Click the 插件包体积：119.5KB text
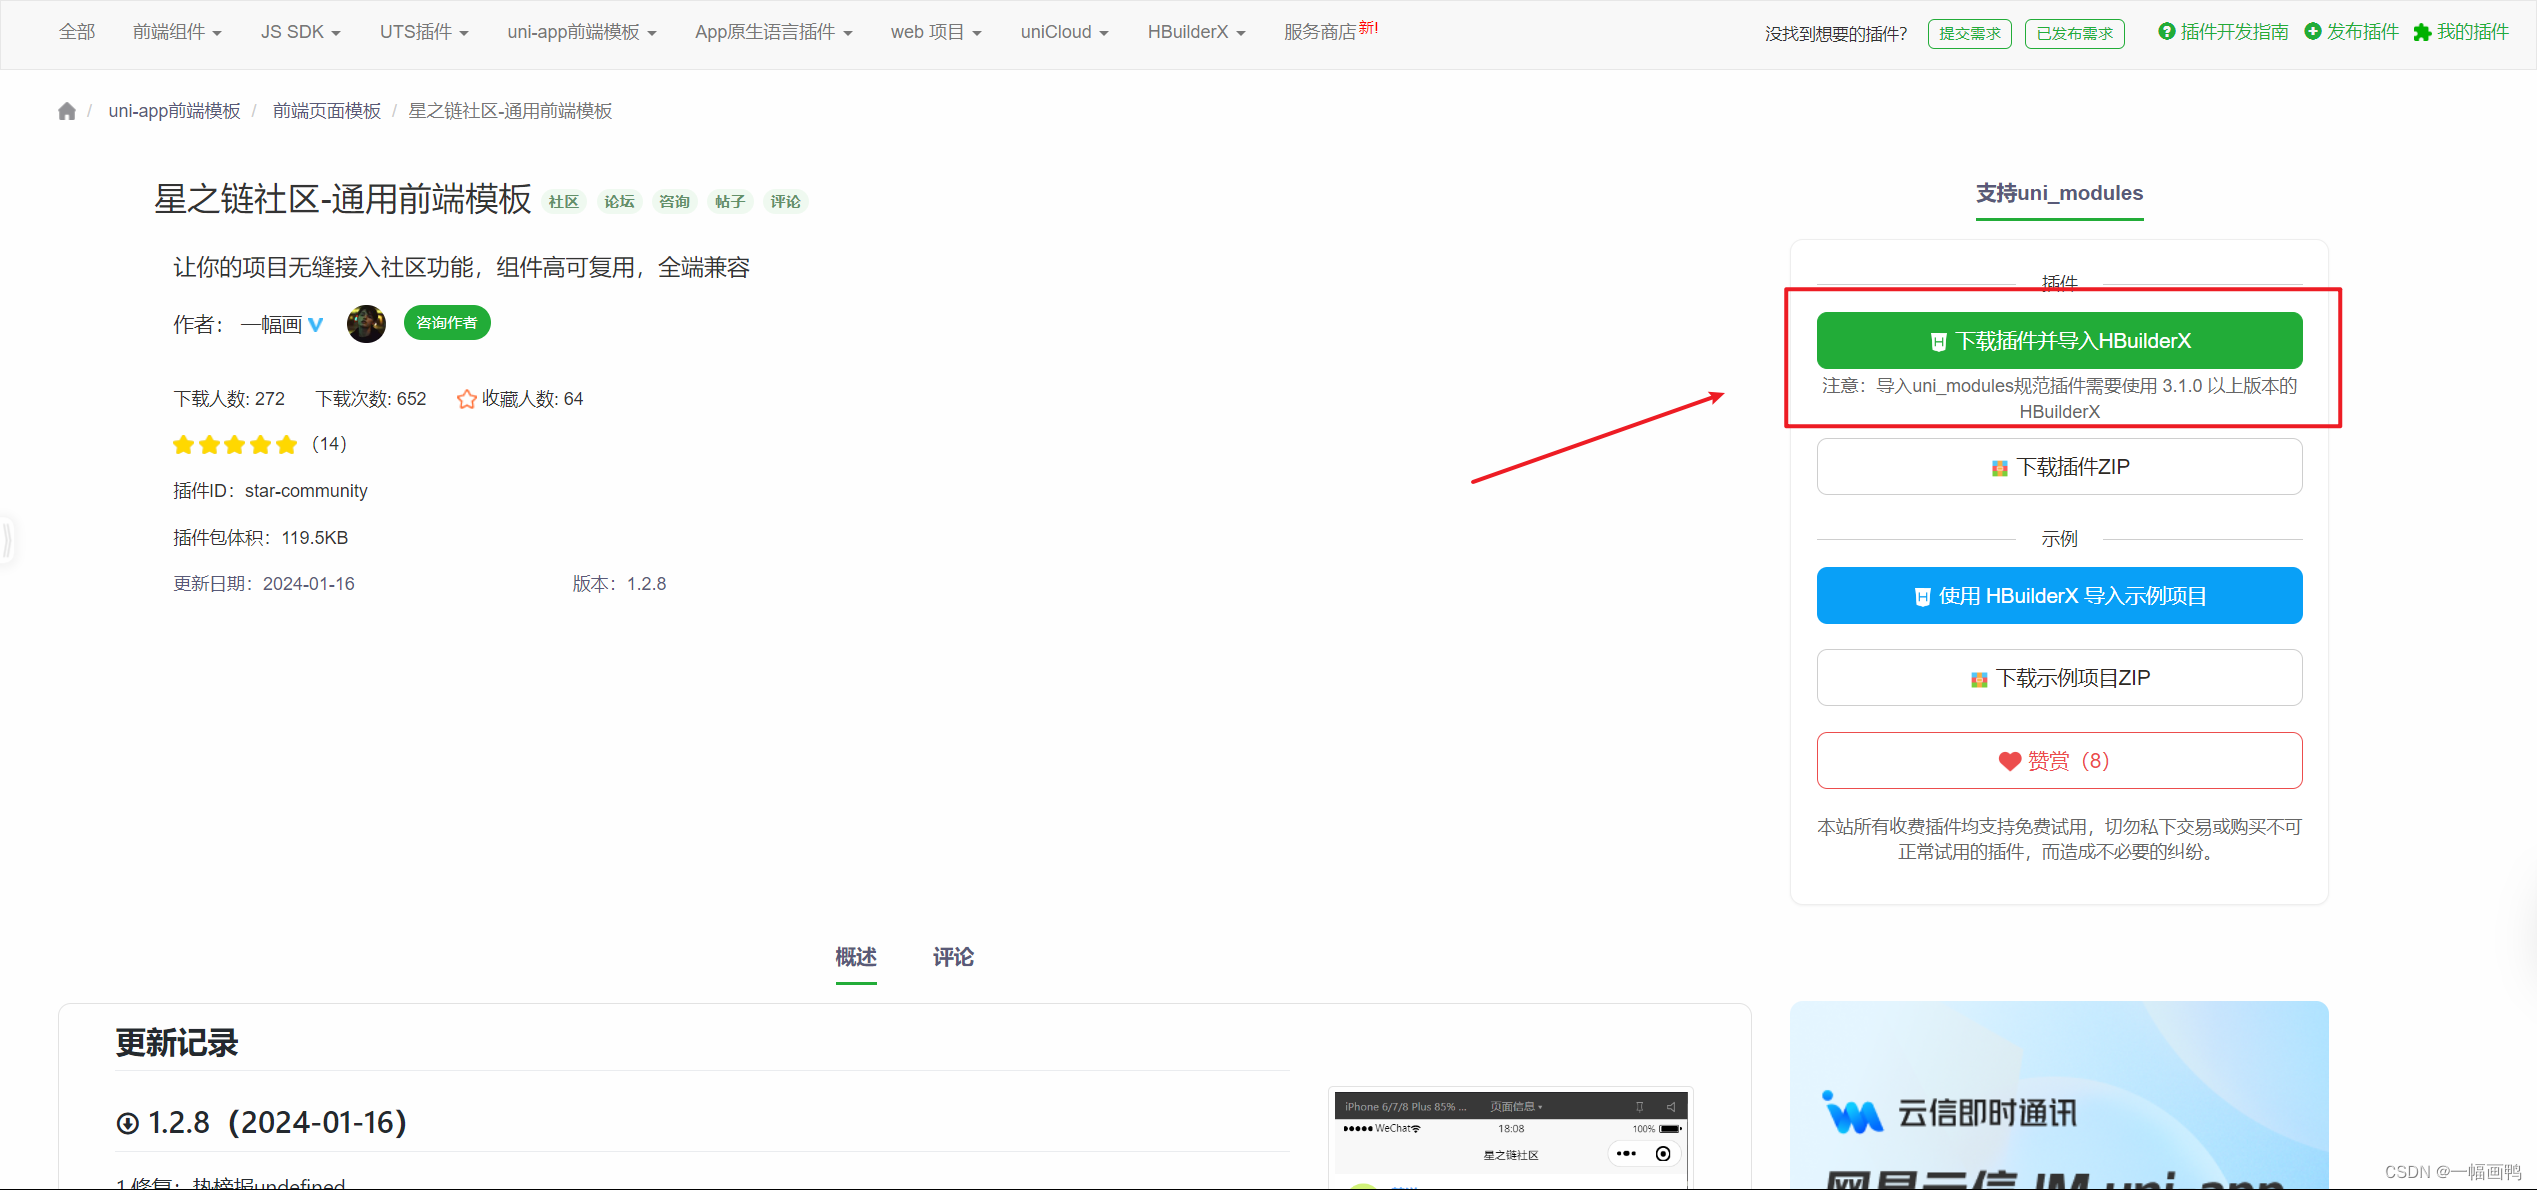The image size is (2537, 1190). click(x=261, y=538)
